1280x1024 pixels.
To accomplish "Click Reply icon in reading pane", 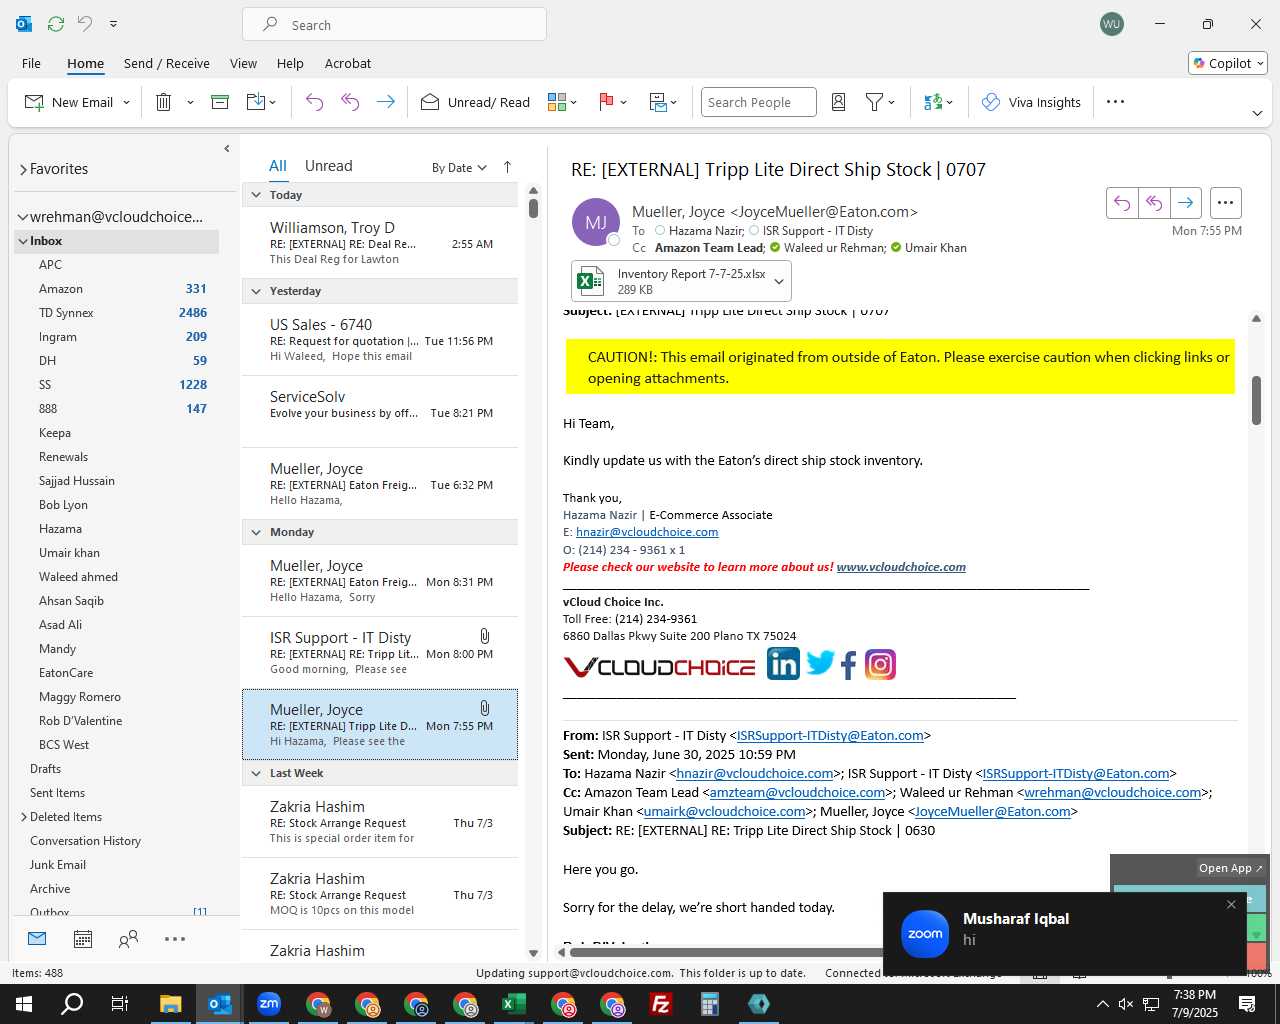I will [x=1122, y=203].
